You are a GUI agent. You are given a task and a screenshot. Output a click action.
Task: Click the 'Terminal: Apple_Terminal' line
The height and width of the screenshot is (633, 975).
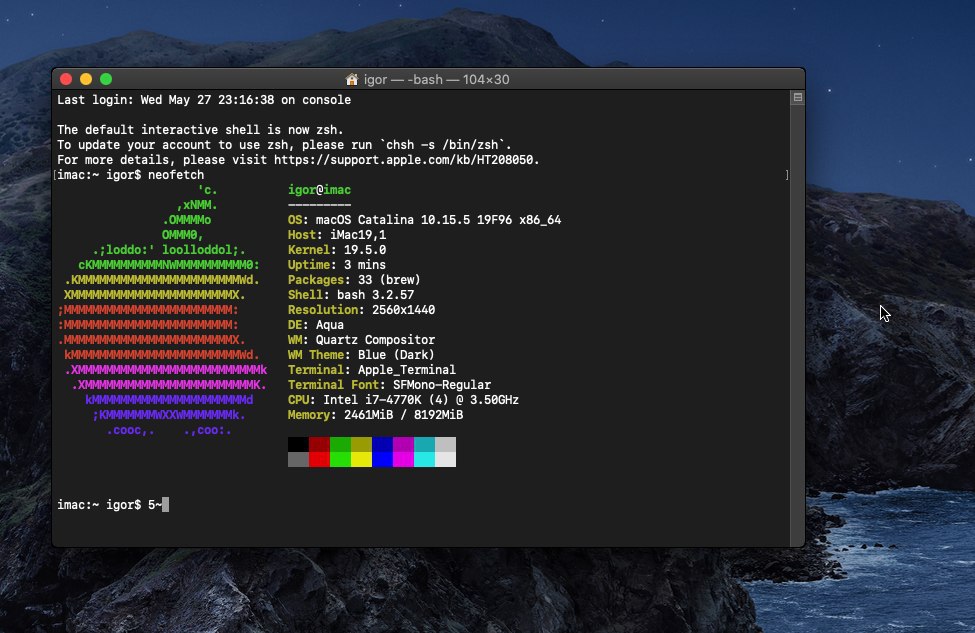372,369
